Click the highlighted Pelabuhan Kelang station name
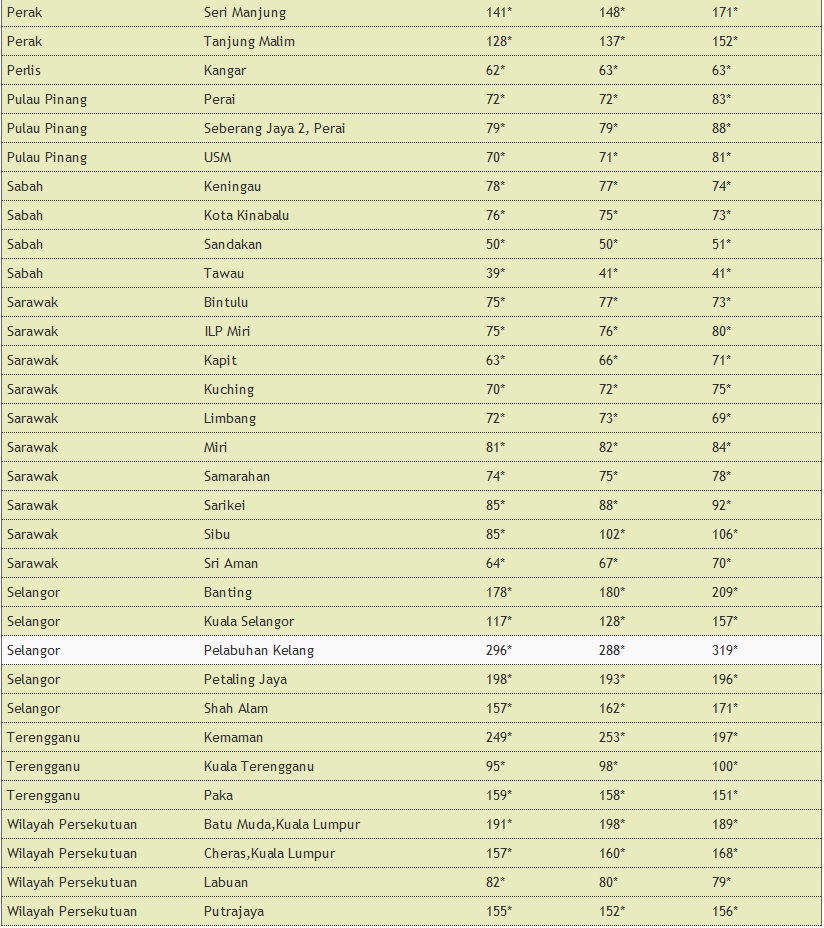The width and height of the screenshot is (824, 928). 259,651
